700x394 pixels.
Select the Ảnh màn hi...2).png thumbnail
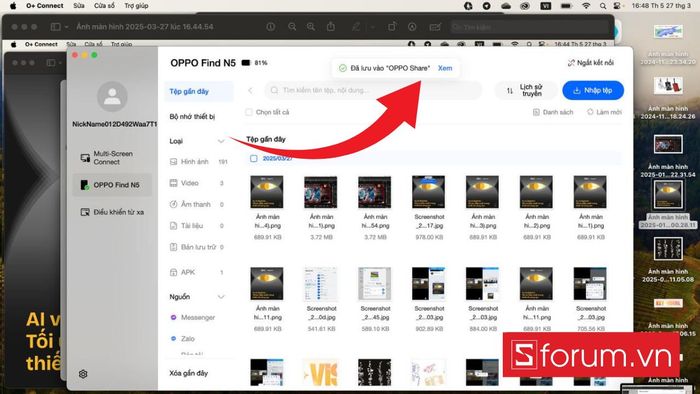pyautogui.click(x=536, y=192)
